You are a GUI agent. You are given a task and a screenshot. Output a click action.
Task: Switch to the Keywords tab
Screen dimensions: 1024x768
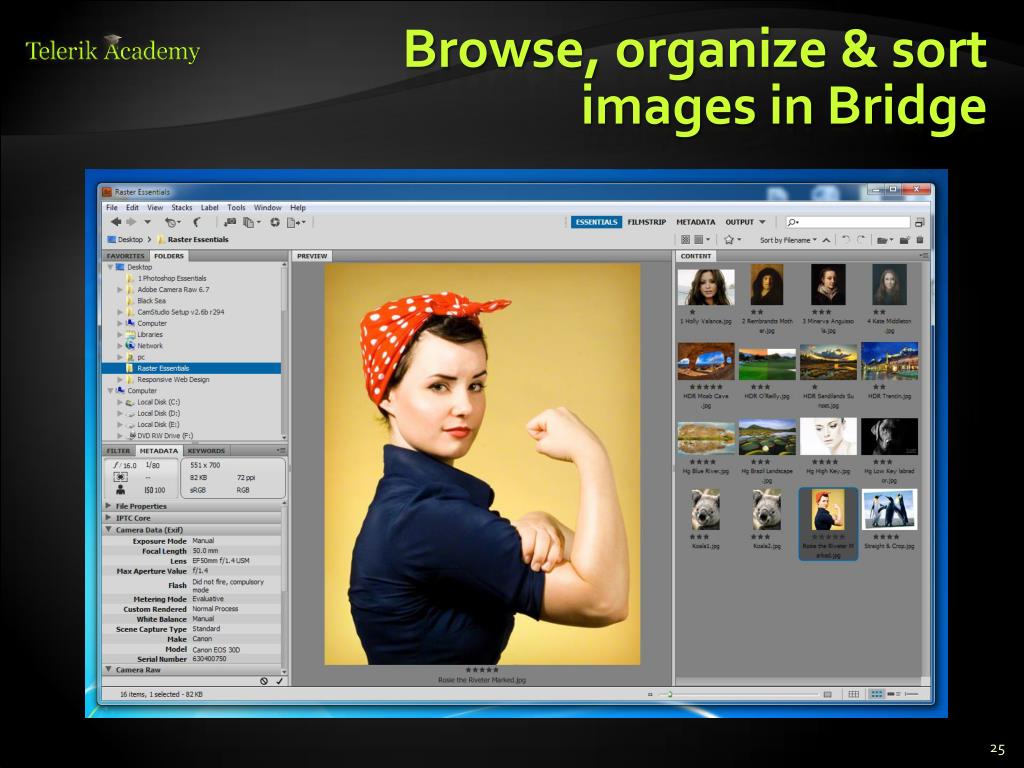click(x=206, y=451)
